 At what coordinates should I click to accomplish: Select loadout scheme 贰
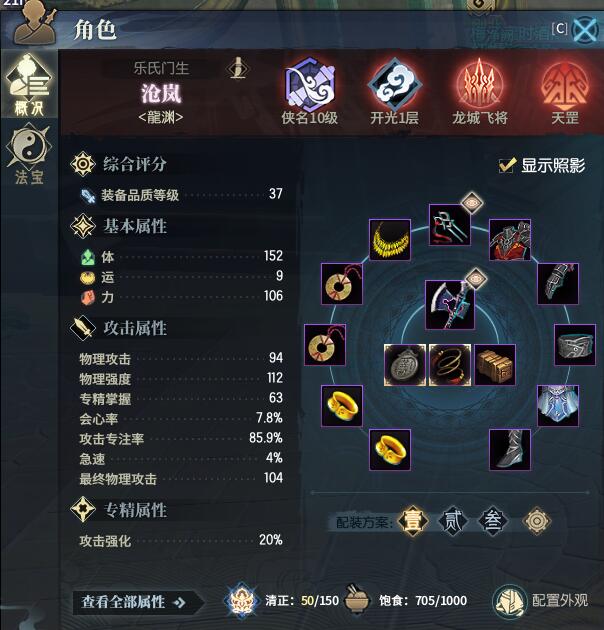(452, 521)
